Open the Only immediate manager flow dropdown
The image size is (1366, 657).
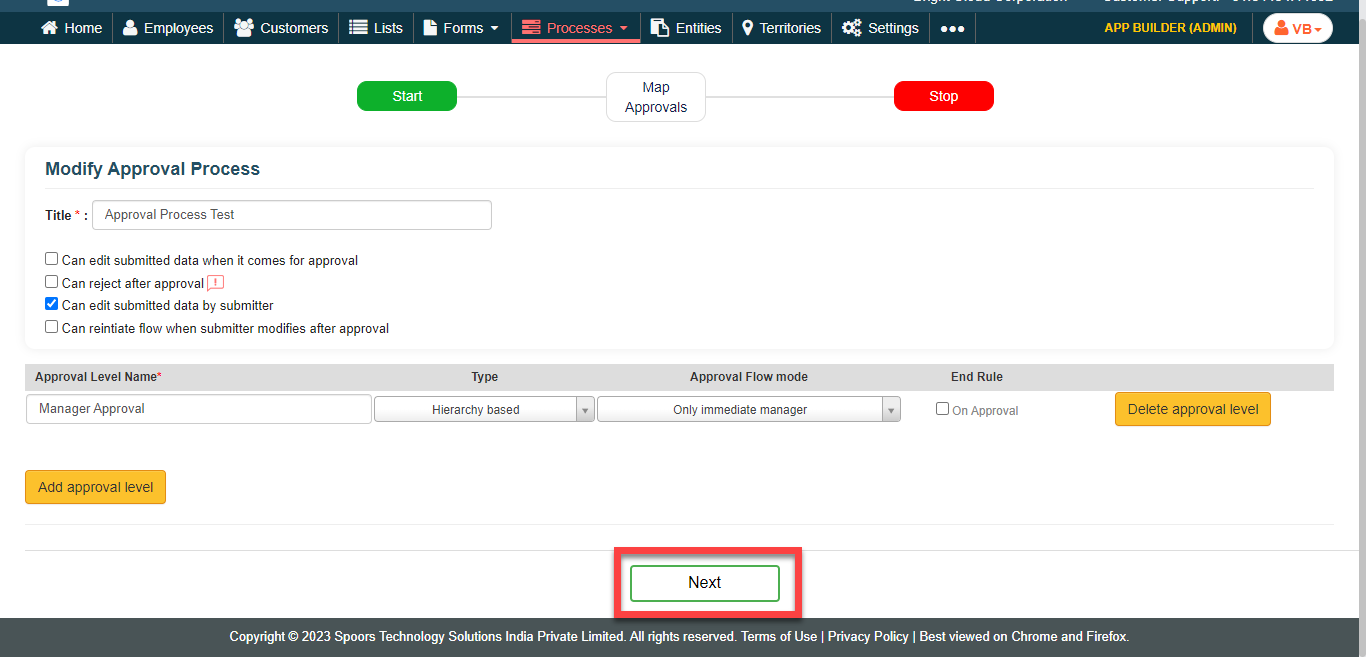[x=748, y=409]
